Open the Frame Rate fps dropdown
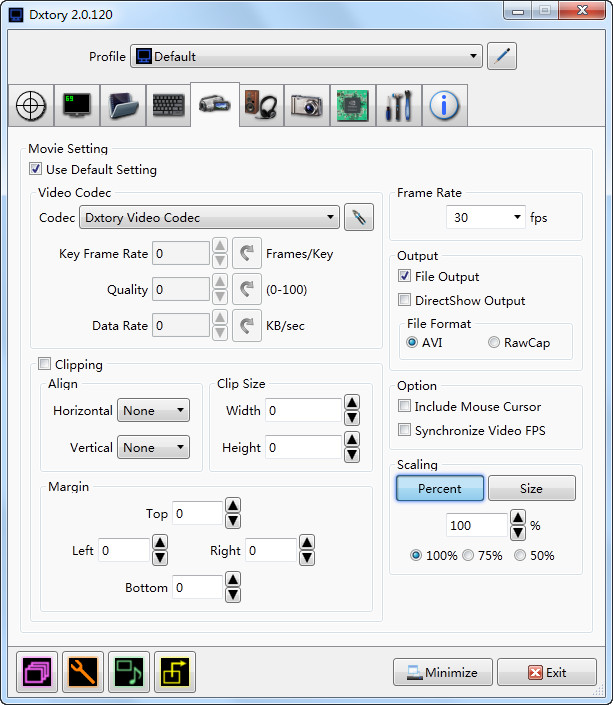Viewport: 613px width, 705px height. pos(487,217)
